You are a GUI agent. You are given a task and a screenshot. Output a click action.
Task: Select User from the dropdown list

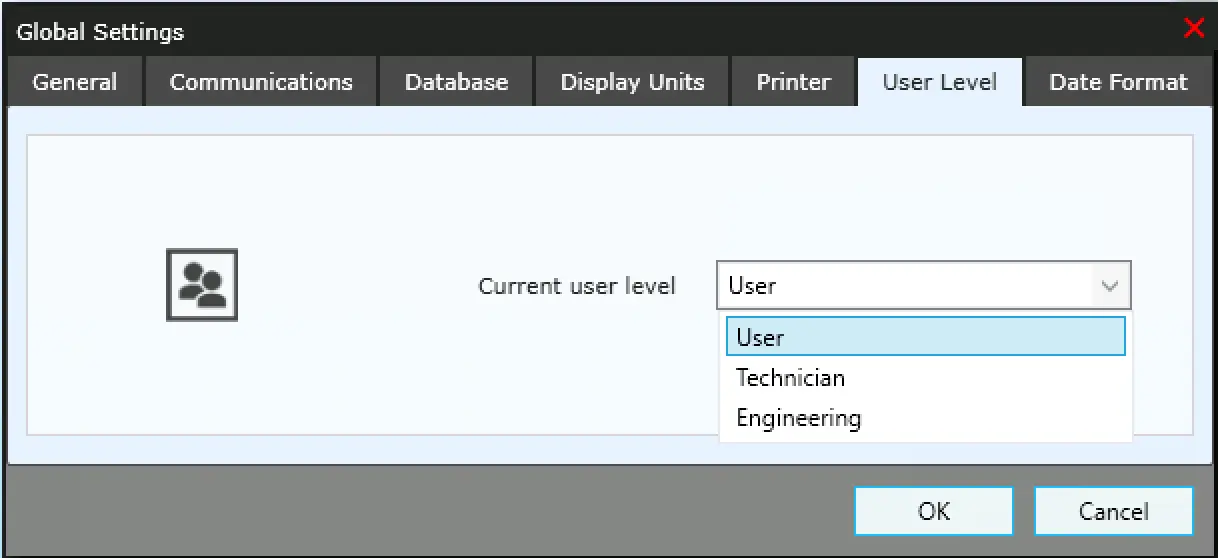pos(925,337)
